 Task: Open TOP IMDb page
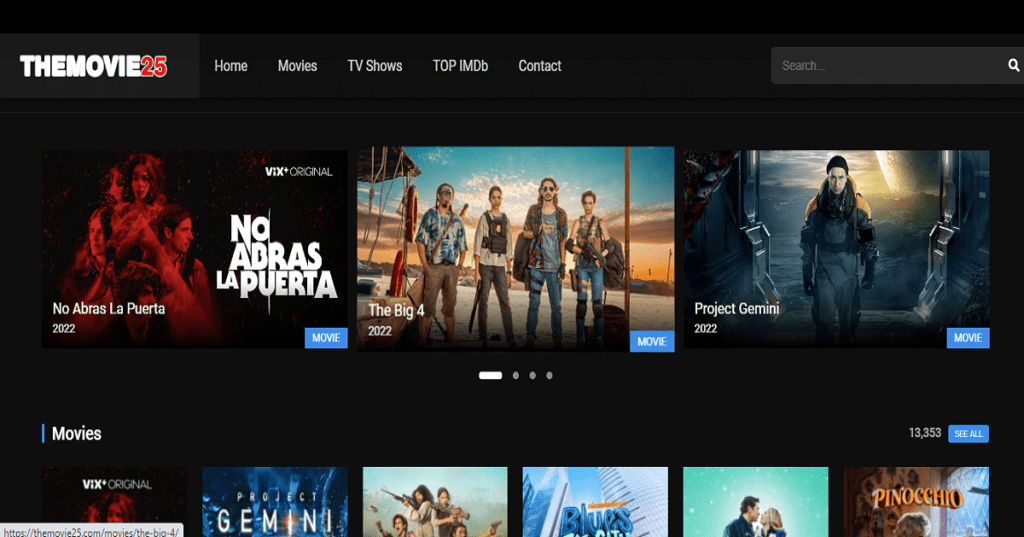pos(460,66)
